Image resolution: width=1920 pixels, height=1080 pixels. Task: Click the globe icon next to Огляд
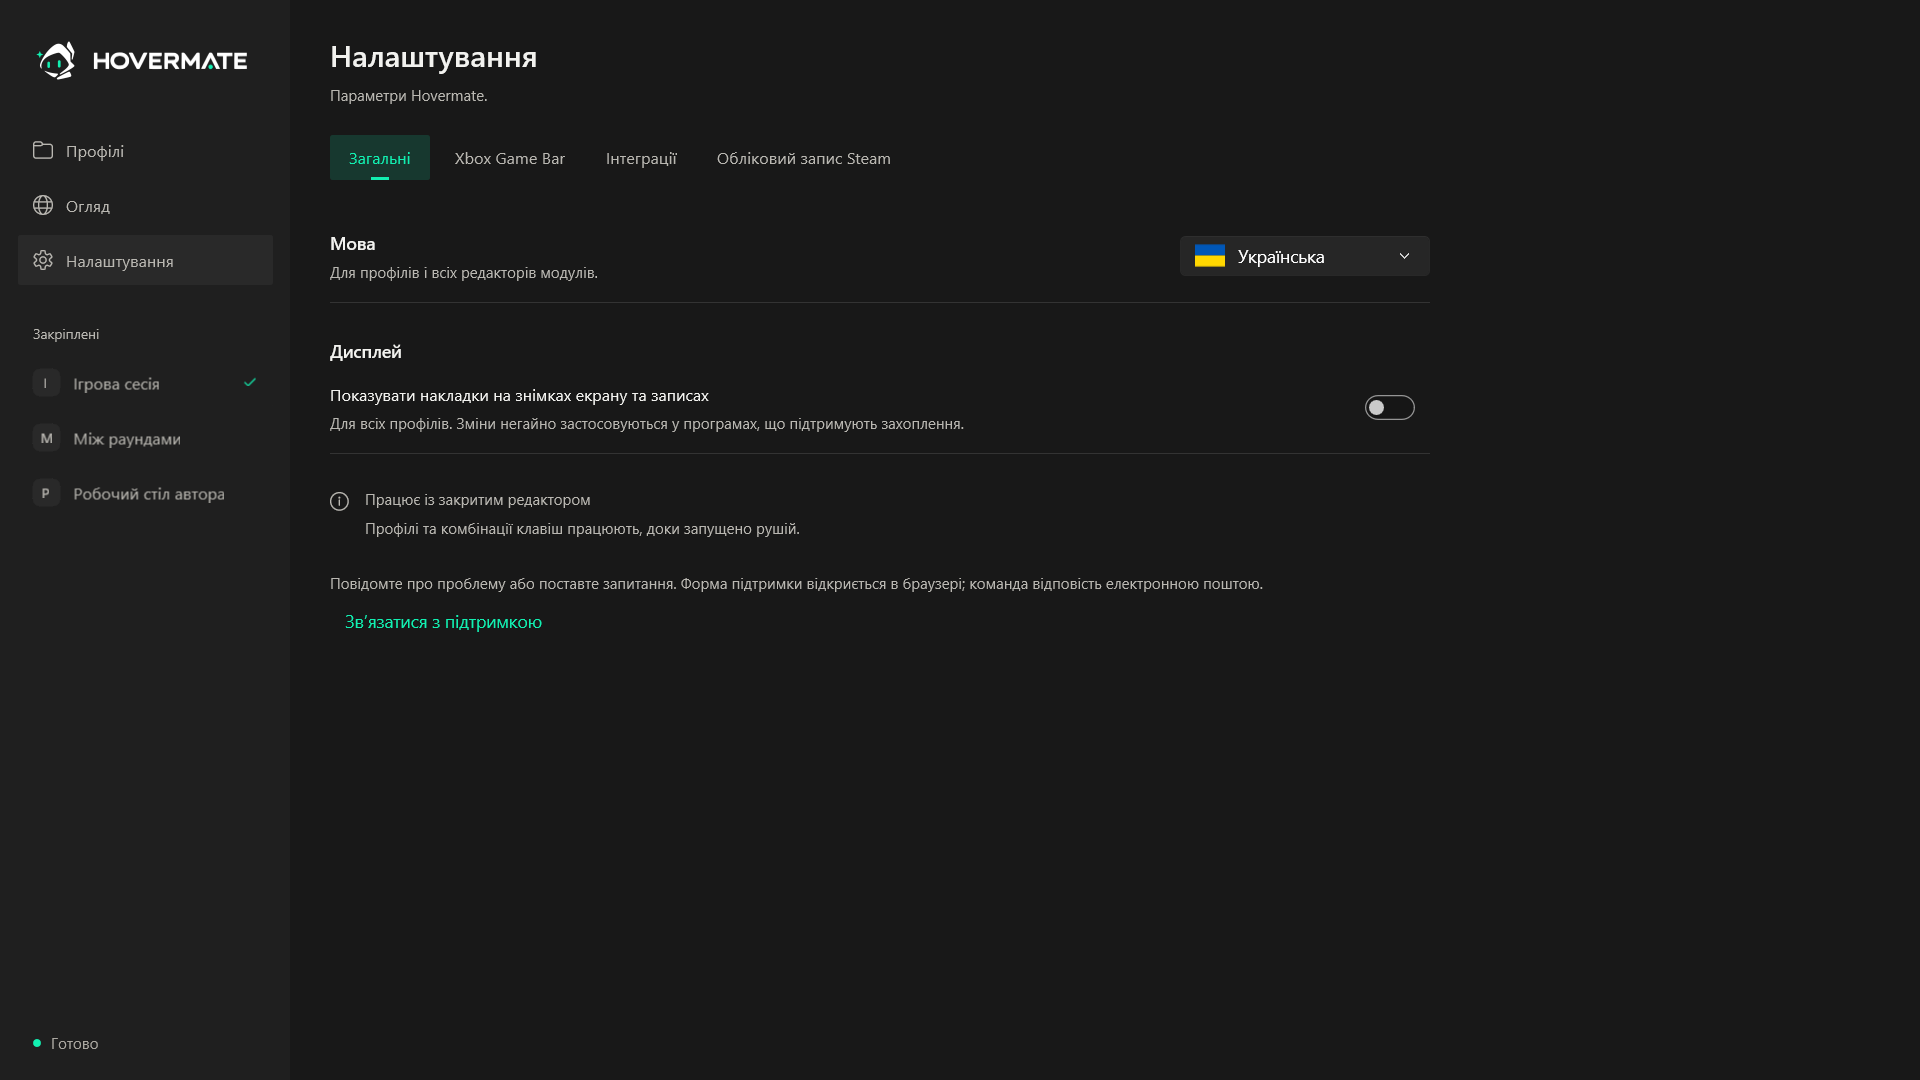(x=43, y=205)
